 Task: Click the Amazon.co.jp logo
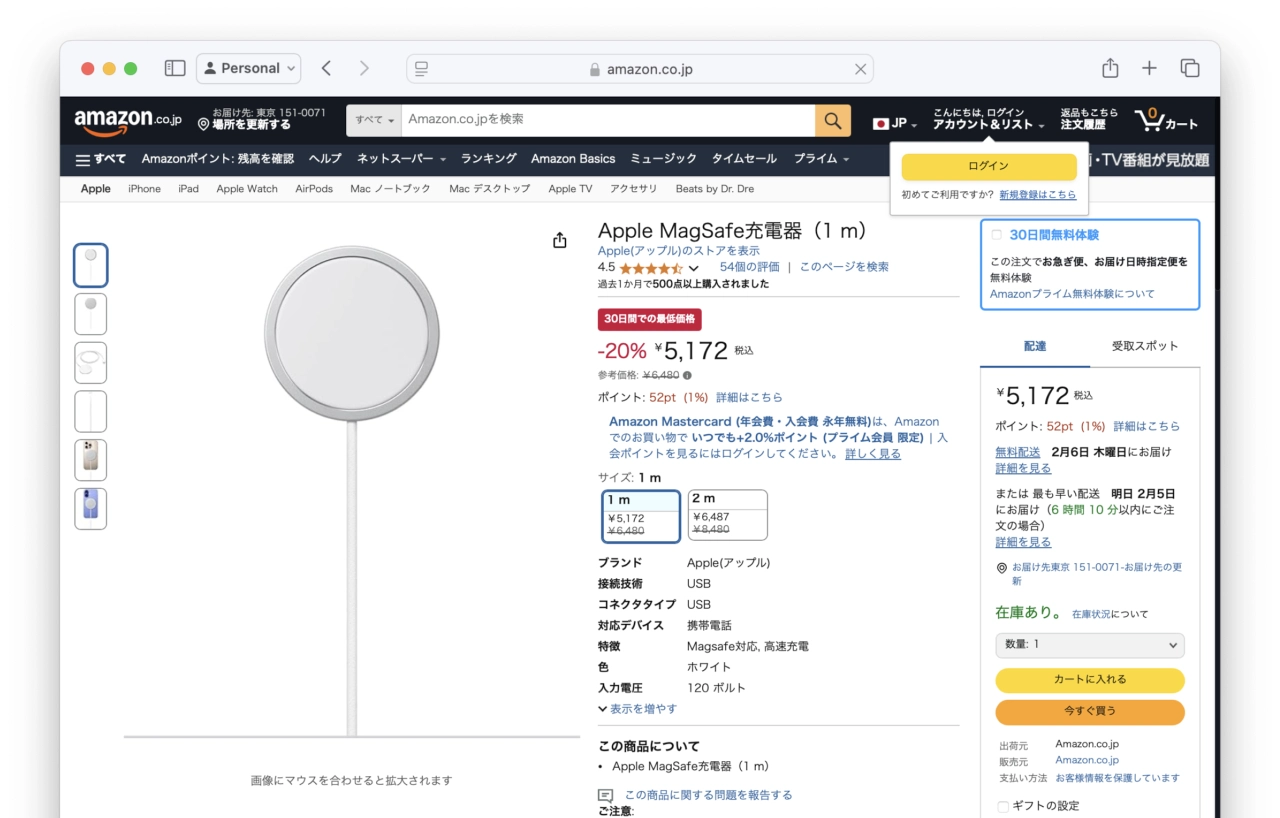128,121
